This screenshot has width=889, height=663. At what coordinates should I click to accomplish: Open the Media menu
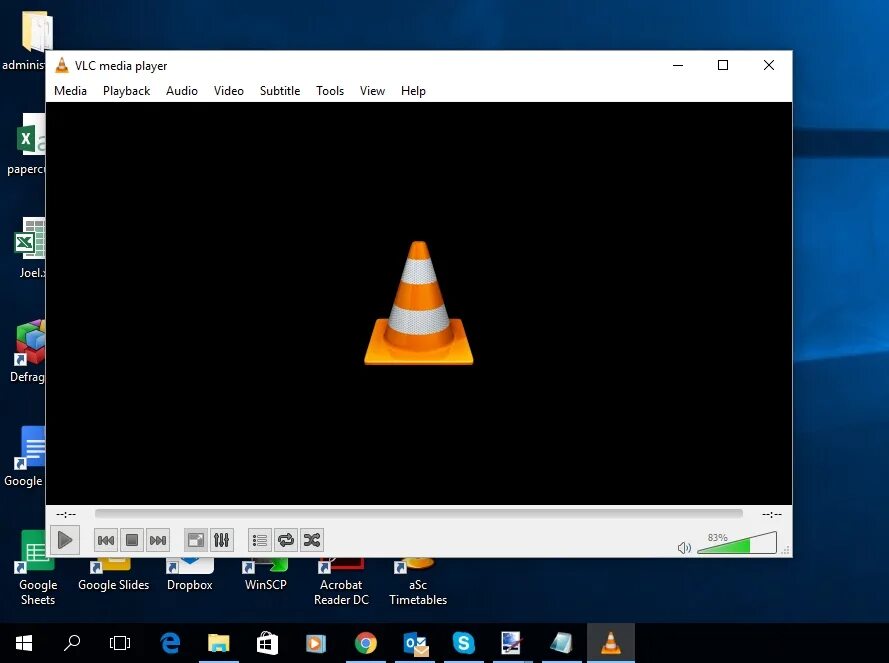tap(70, 91)
